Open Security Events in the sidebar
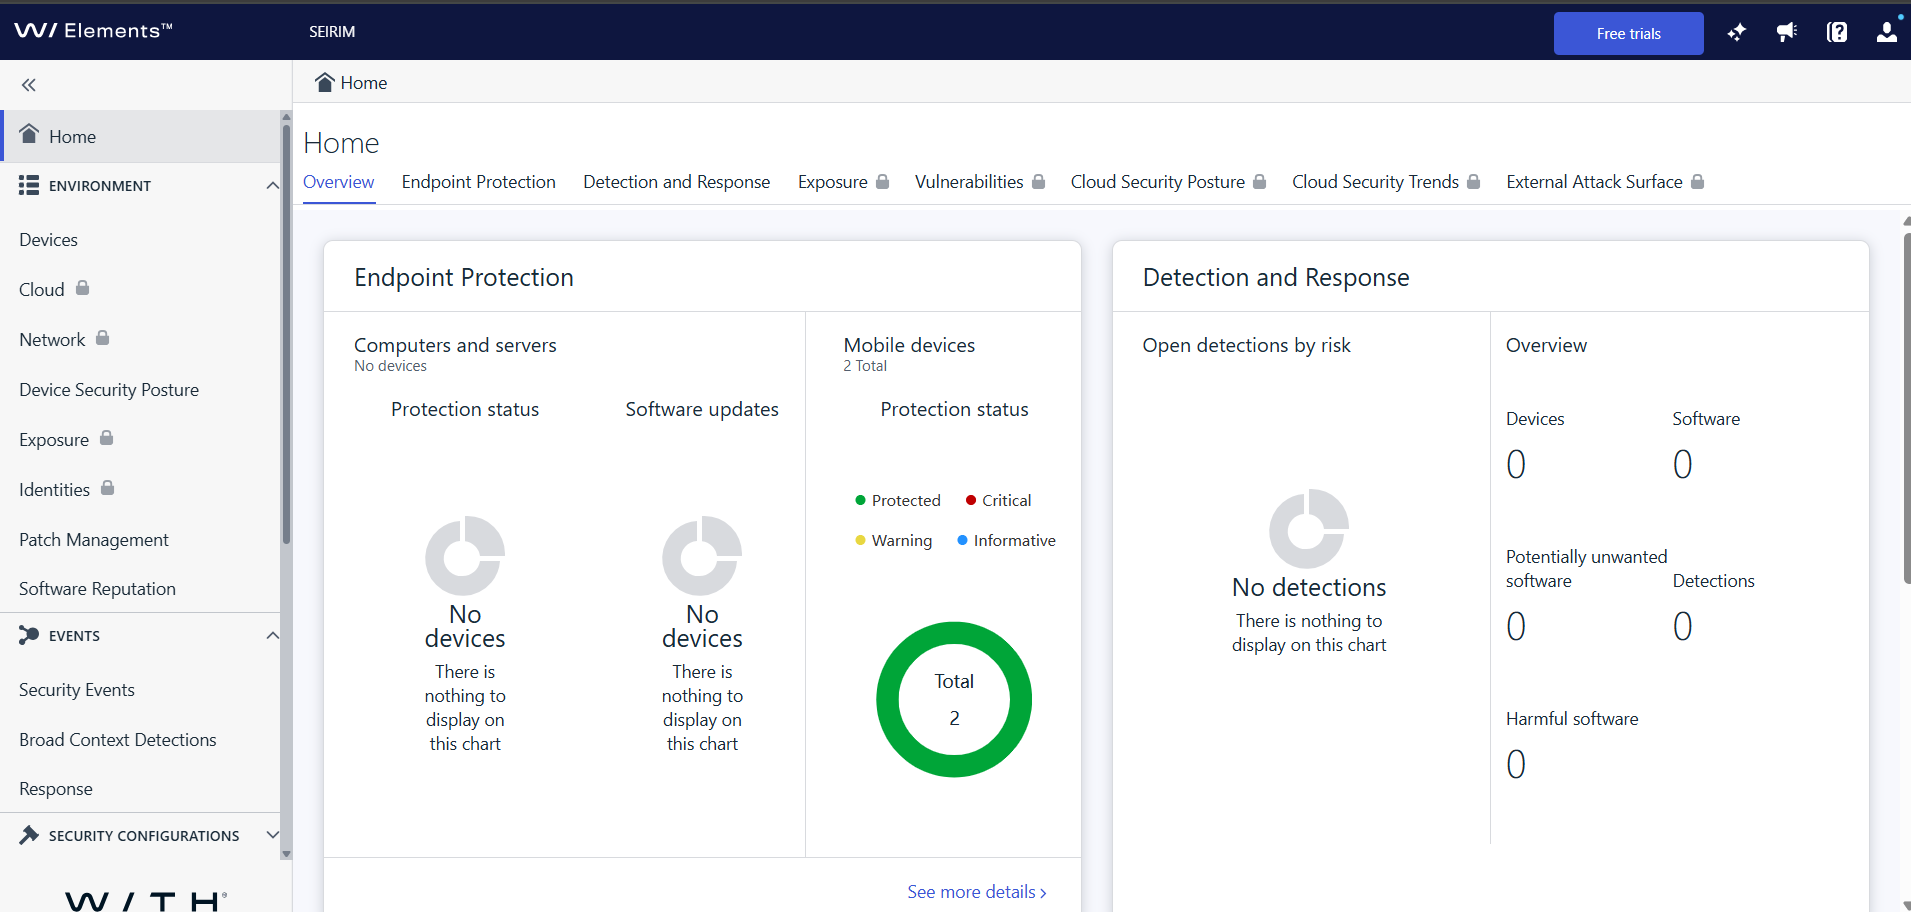Viewport: 1911px width, 912px height. (77, 690)
